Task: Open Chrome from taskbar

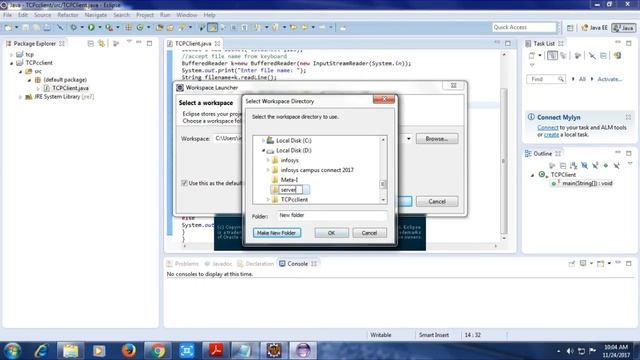Action: [158, 351]
